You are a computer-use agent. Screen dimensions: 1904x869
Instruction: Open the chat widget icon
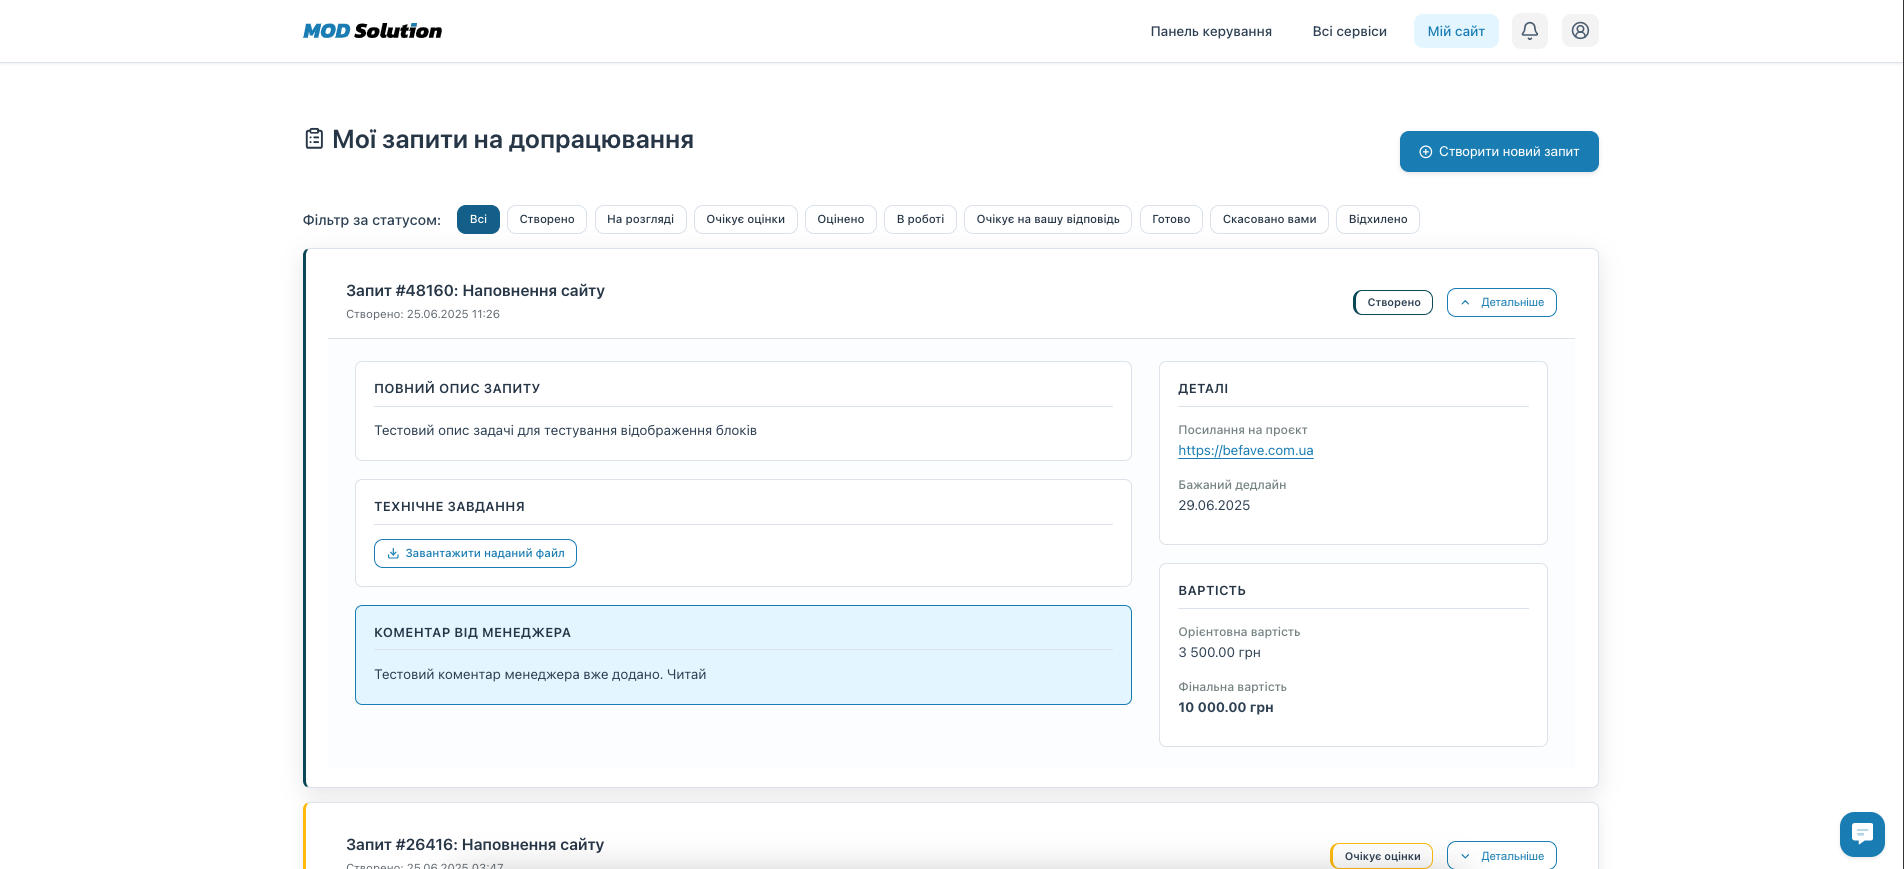point(1862,834)
